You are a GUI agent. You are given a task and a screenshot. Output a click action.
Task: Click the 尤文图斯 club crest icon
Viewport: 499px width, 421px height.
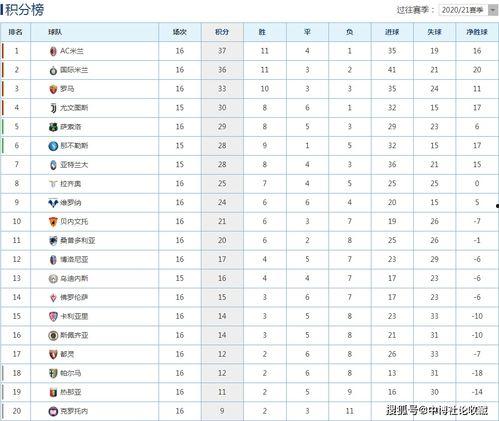point(53,108)
